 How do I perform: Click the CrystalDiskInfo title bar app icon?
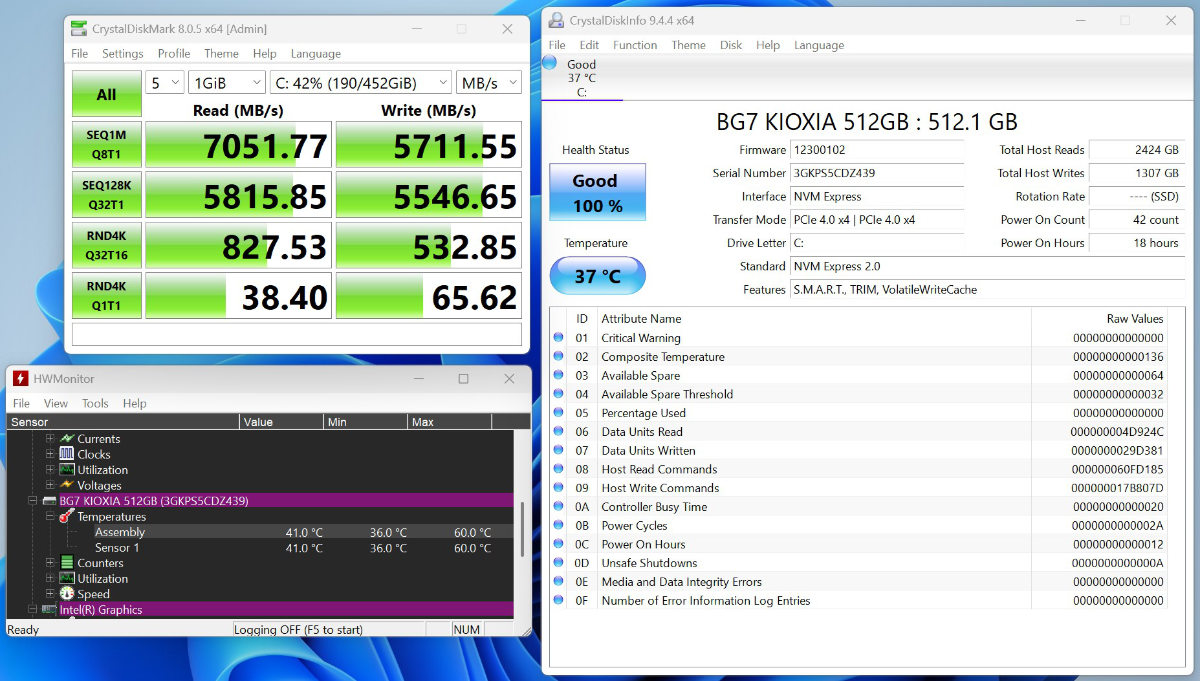pyautogui.click(x=556, y=20)
